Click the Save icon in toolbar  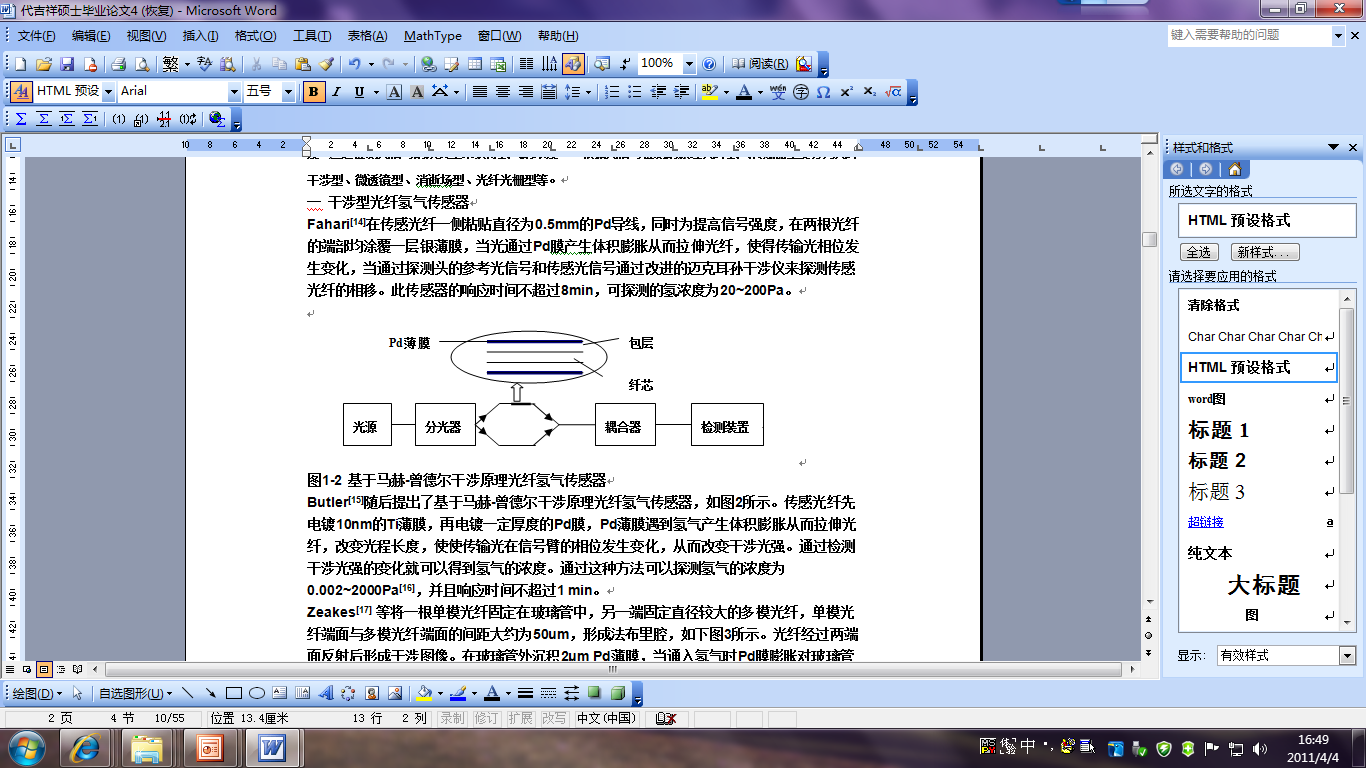tap(67, 64)
